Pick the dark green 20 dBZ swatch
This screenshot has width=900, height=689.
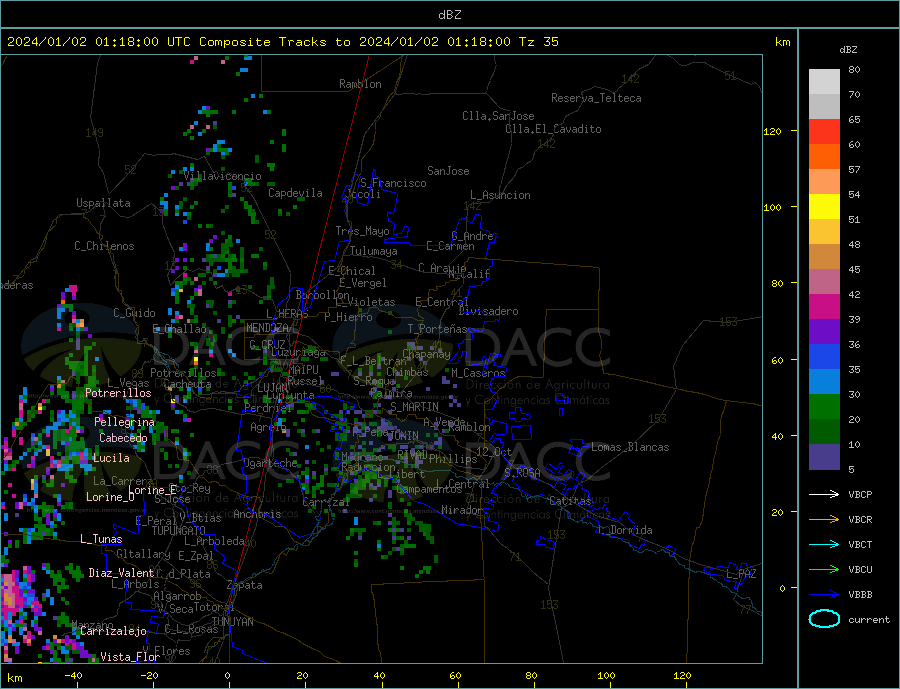coord(824,432)
